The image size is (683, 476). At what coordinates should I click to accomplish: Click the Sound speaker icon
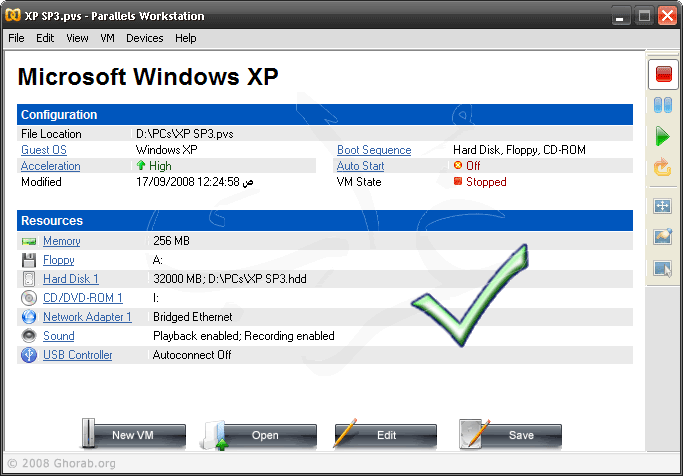coord(29,336)
